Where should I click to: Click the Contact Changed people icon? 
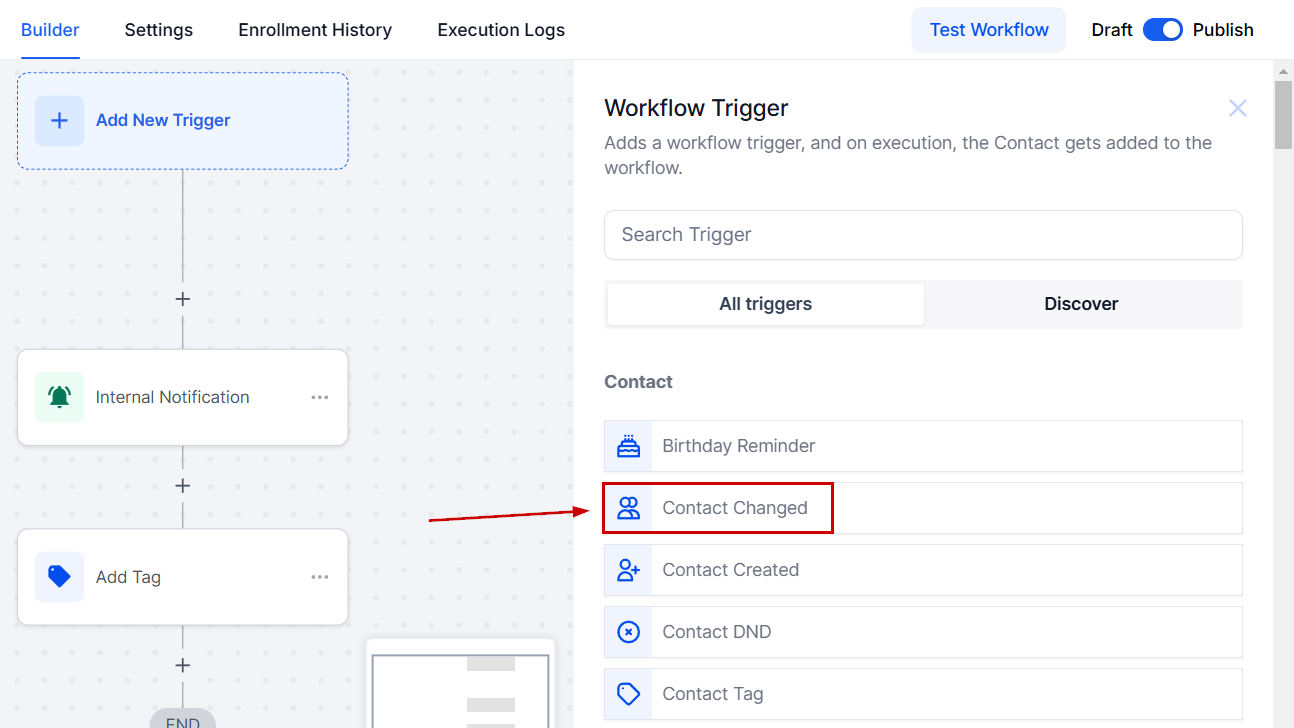(628, 508)
